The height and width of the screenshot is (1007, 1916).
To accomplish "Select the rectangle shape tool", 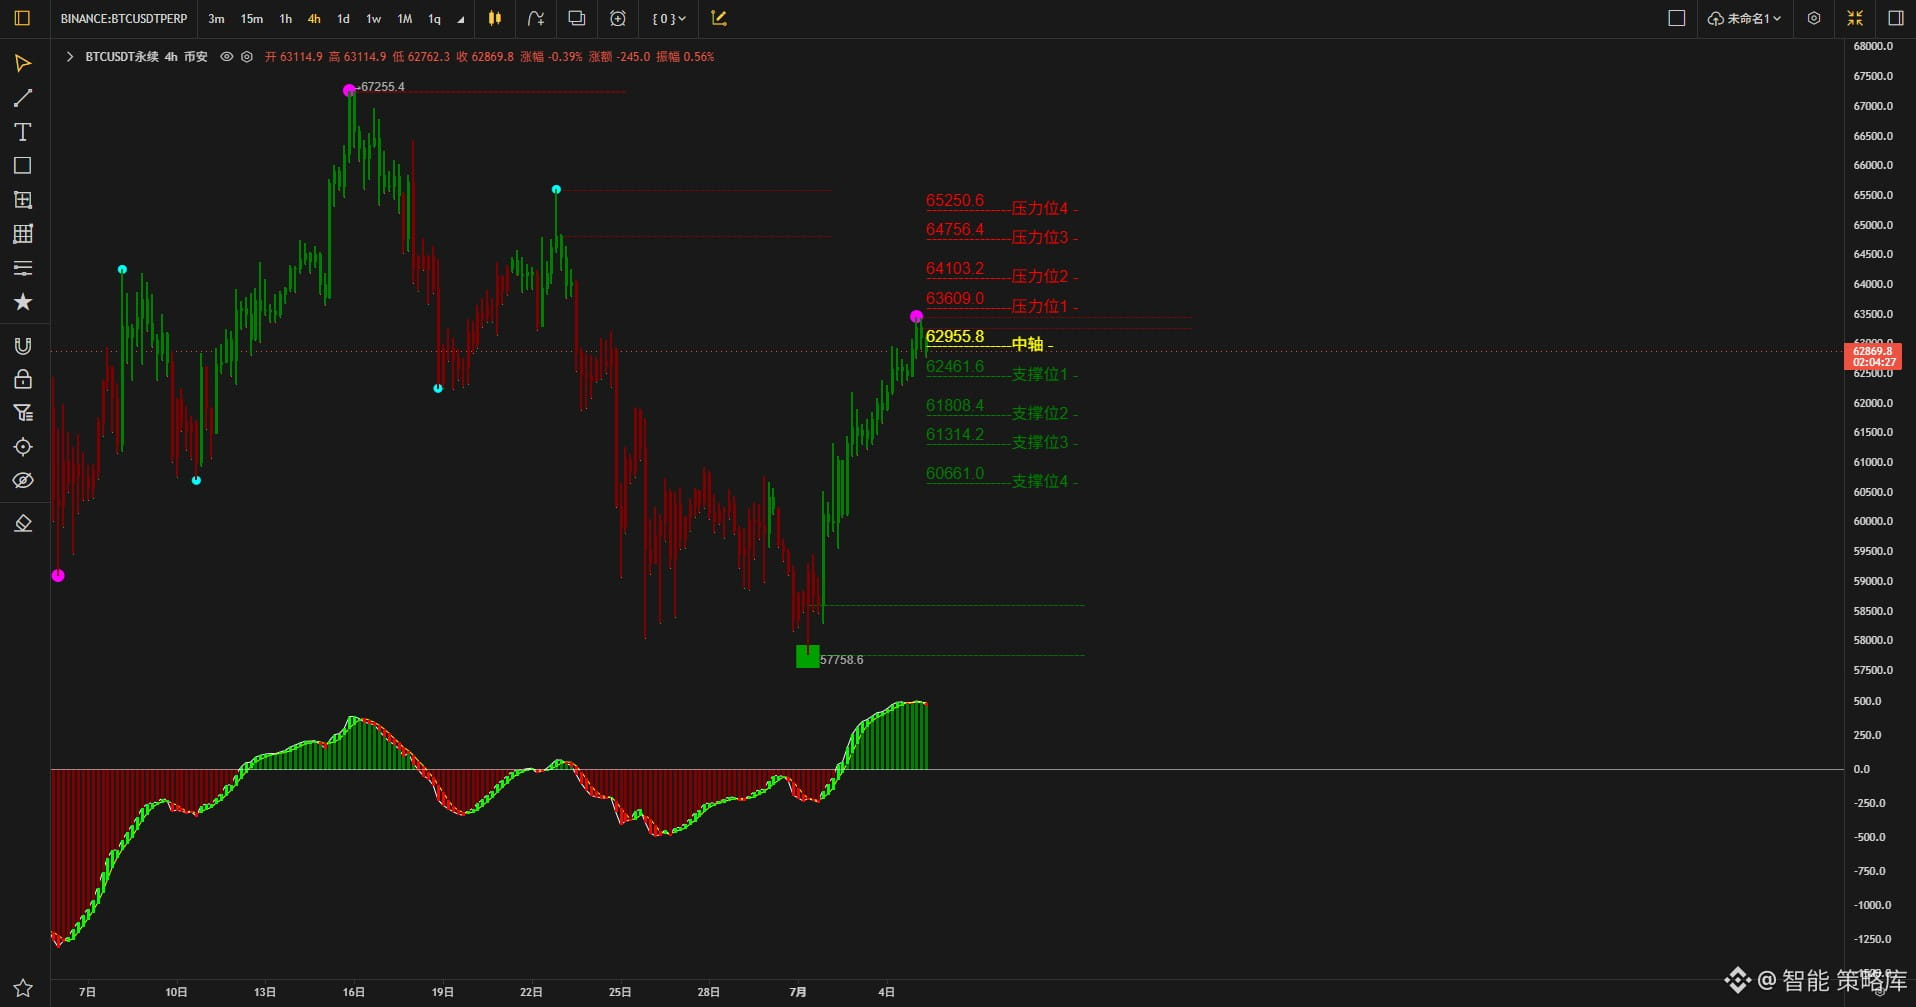I will point(22,166).
